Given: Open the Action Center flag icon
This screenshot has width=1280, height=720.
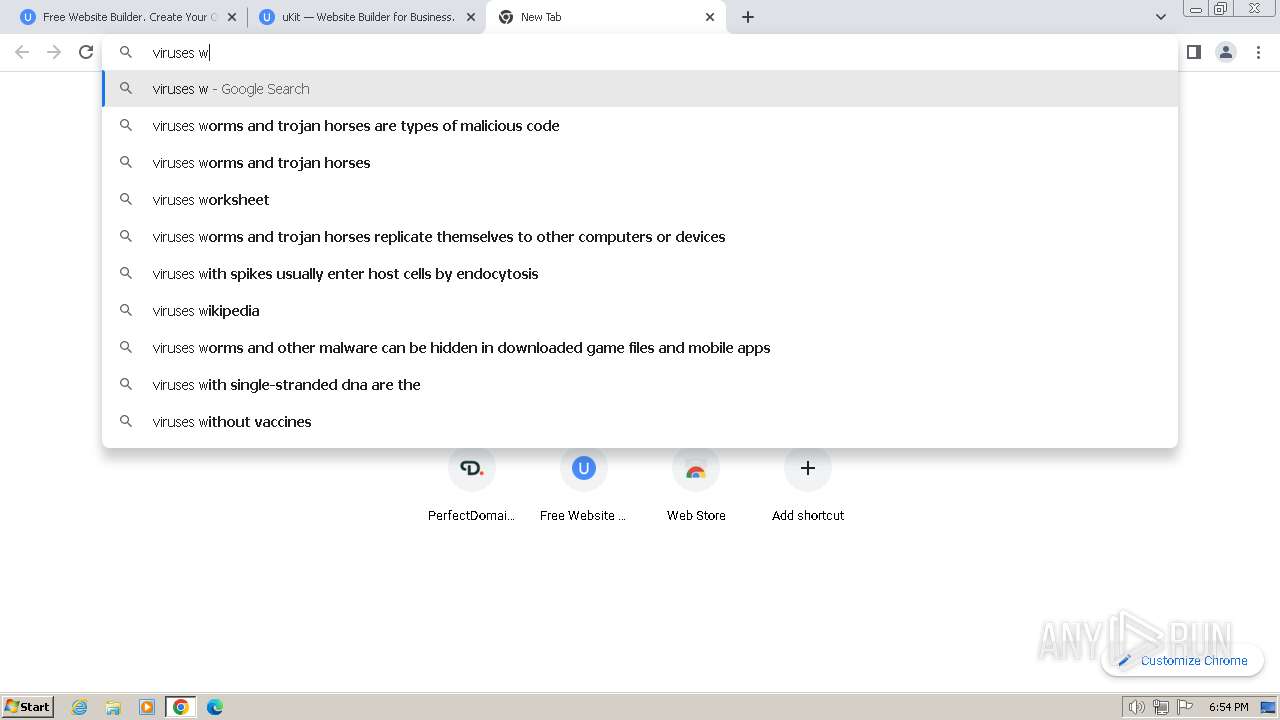Looking at the screenshot, I should point(1185,707).
